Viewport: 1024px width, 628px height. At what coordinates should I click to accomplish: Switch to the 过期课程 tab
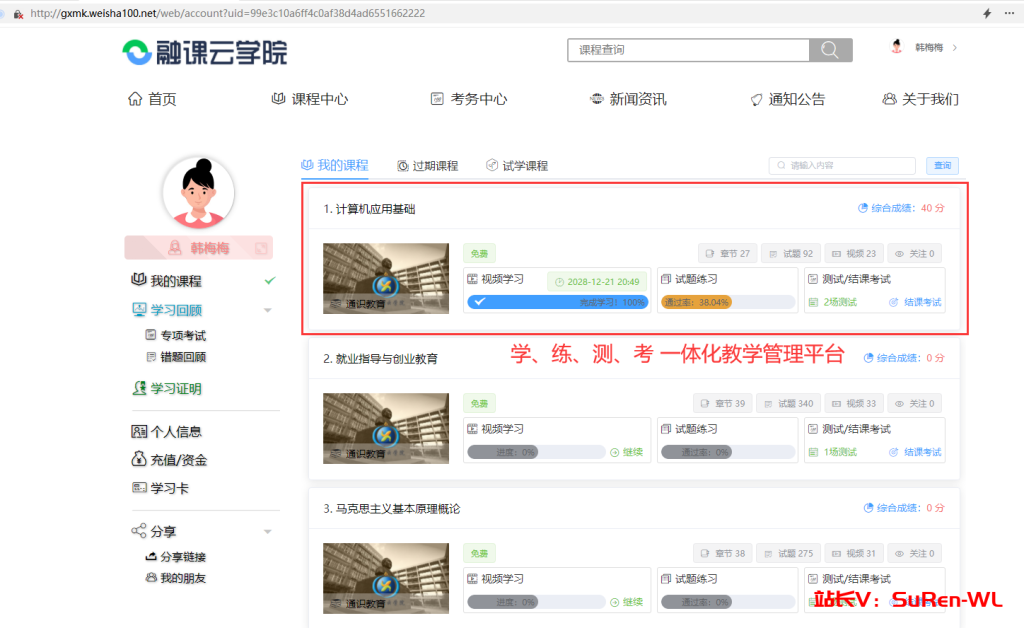coord(428,166)
